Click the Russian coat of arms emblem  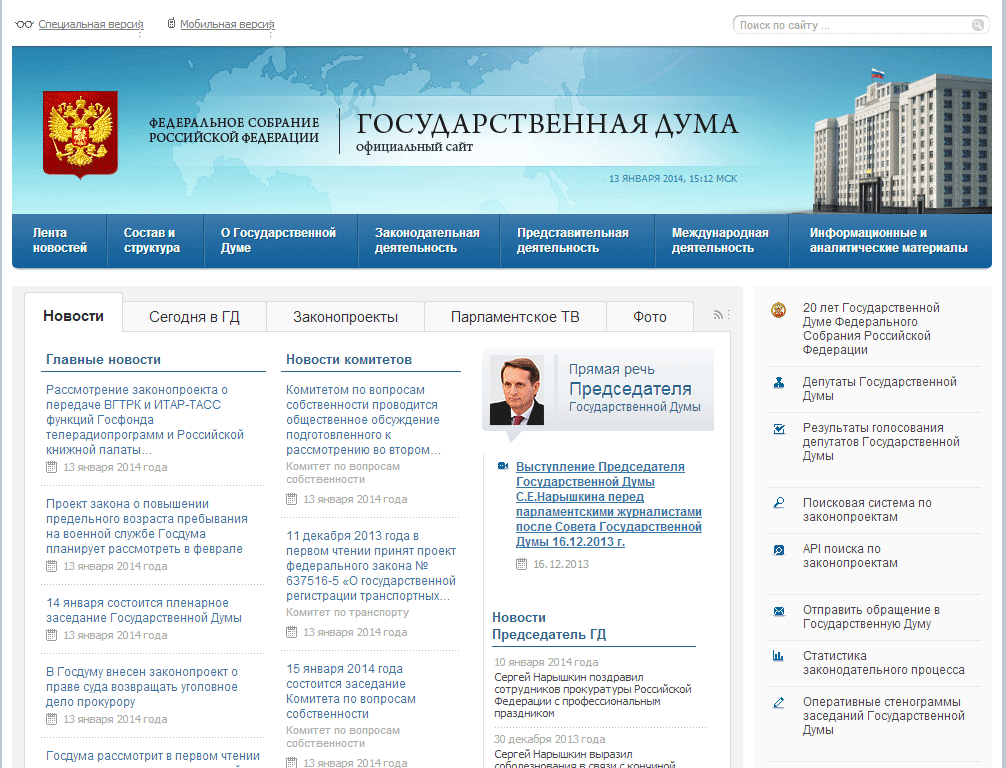[x=80, y=133]
